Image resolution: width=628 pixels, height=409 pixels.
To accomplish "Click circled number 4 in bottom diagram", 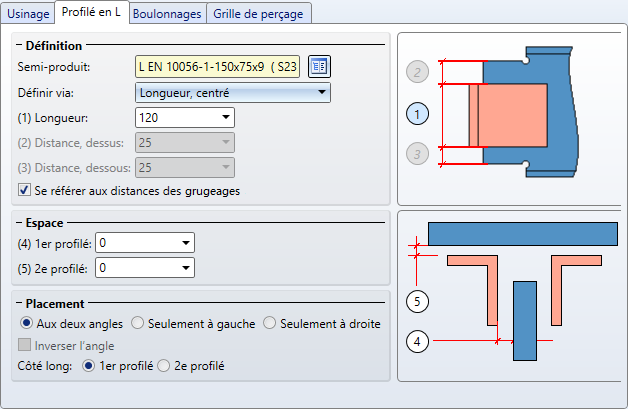I will (418, 342).
